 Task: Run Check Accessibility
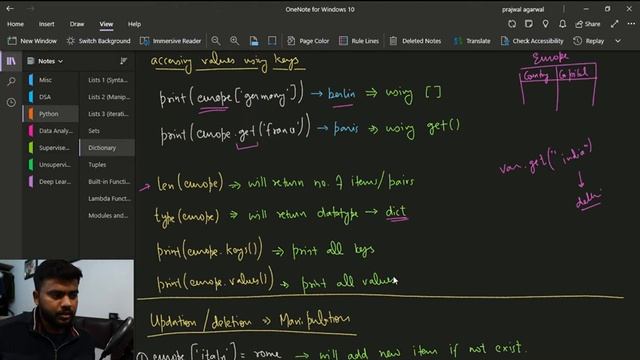(532, 41)
